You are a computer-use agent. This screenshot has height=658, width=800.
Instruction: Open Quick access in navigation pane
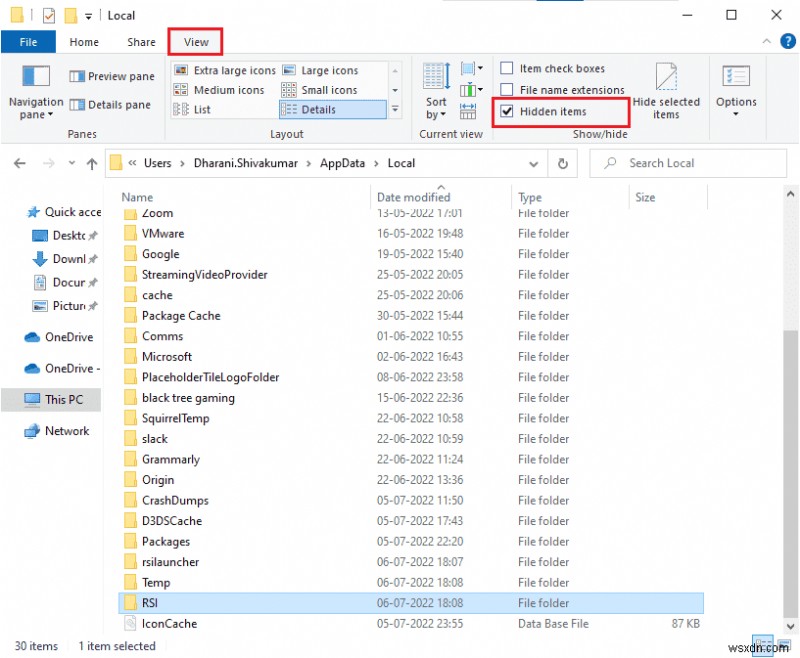tap(64, 212)
